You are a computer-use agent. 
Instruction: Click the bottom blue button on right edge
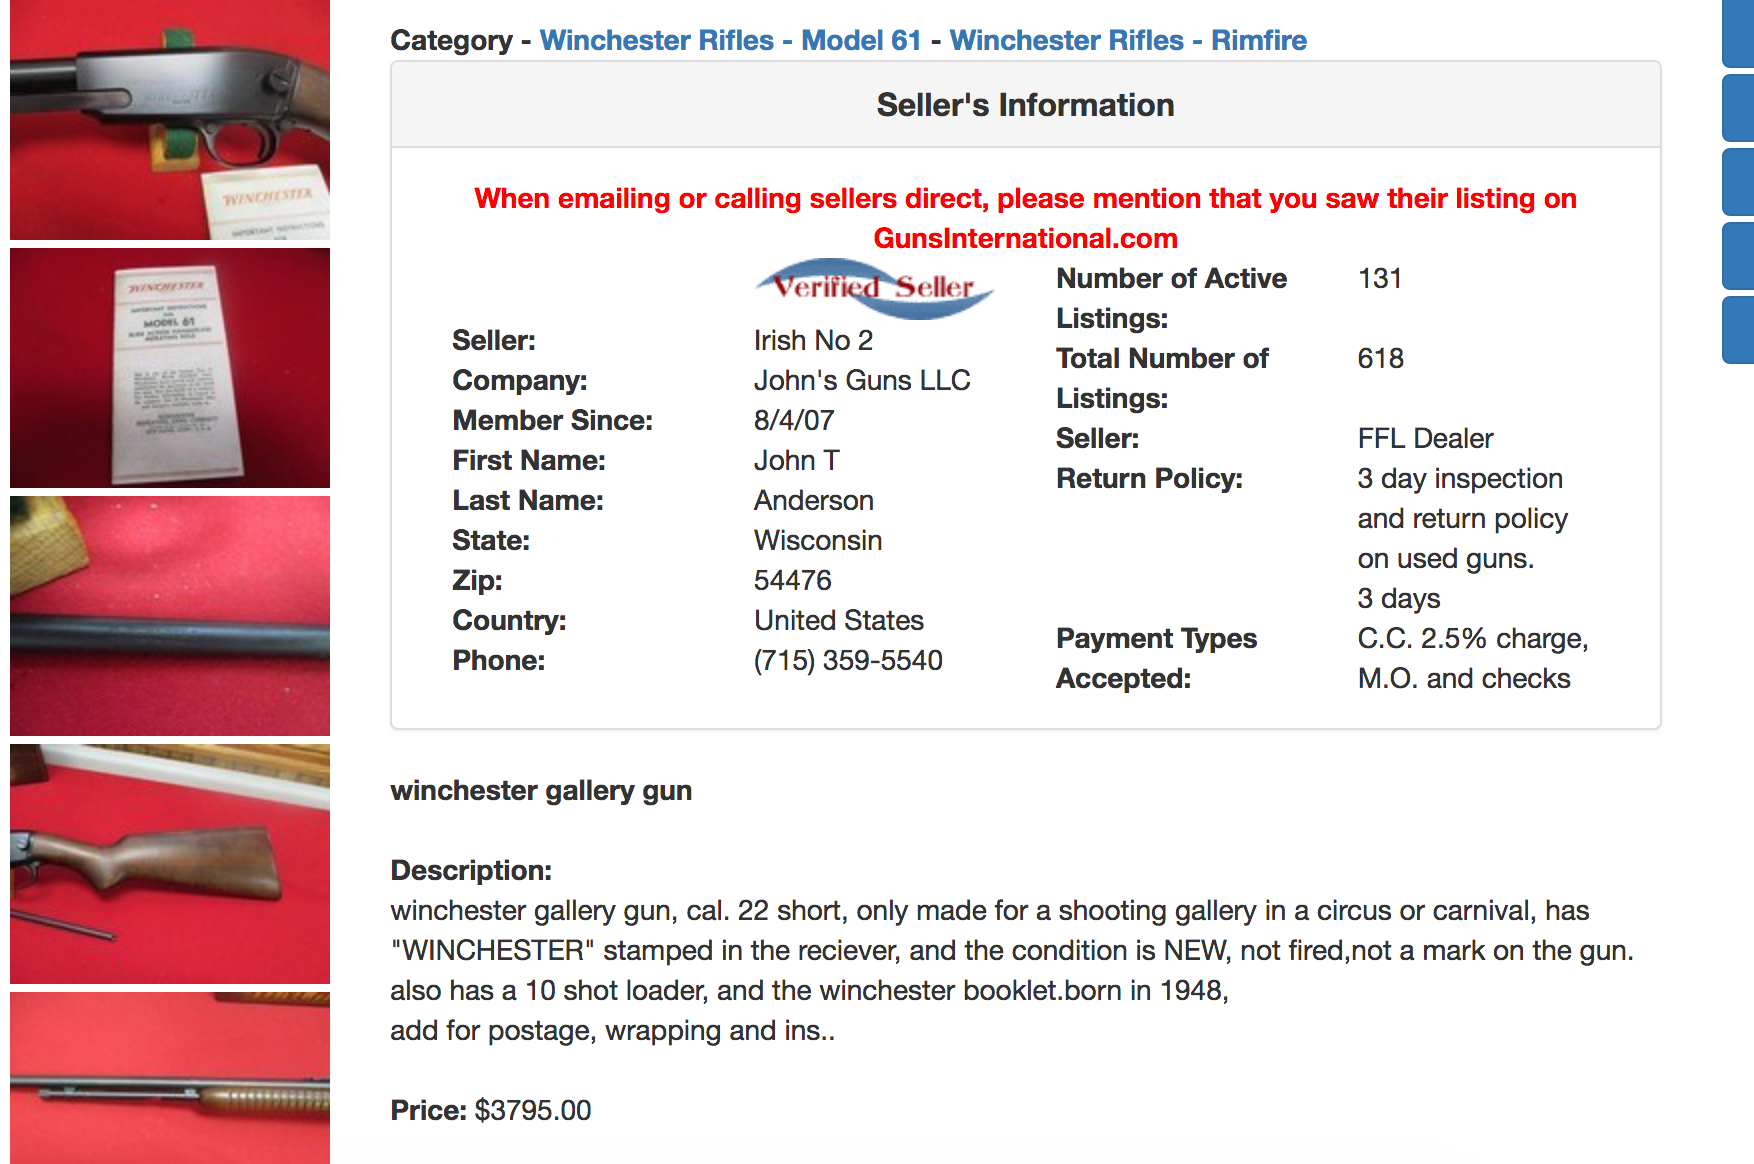pos(1738,330)
